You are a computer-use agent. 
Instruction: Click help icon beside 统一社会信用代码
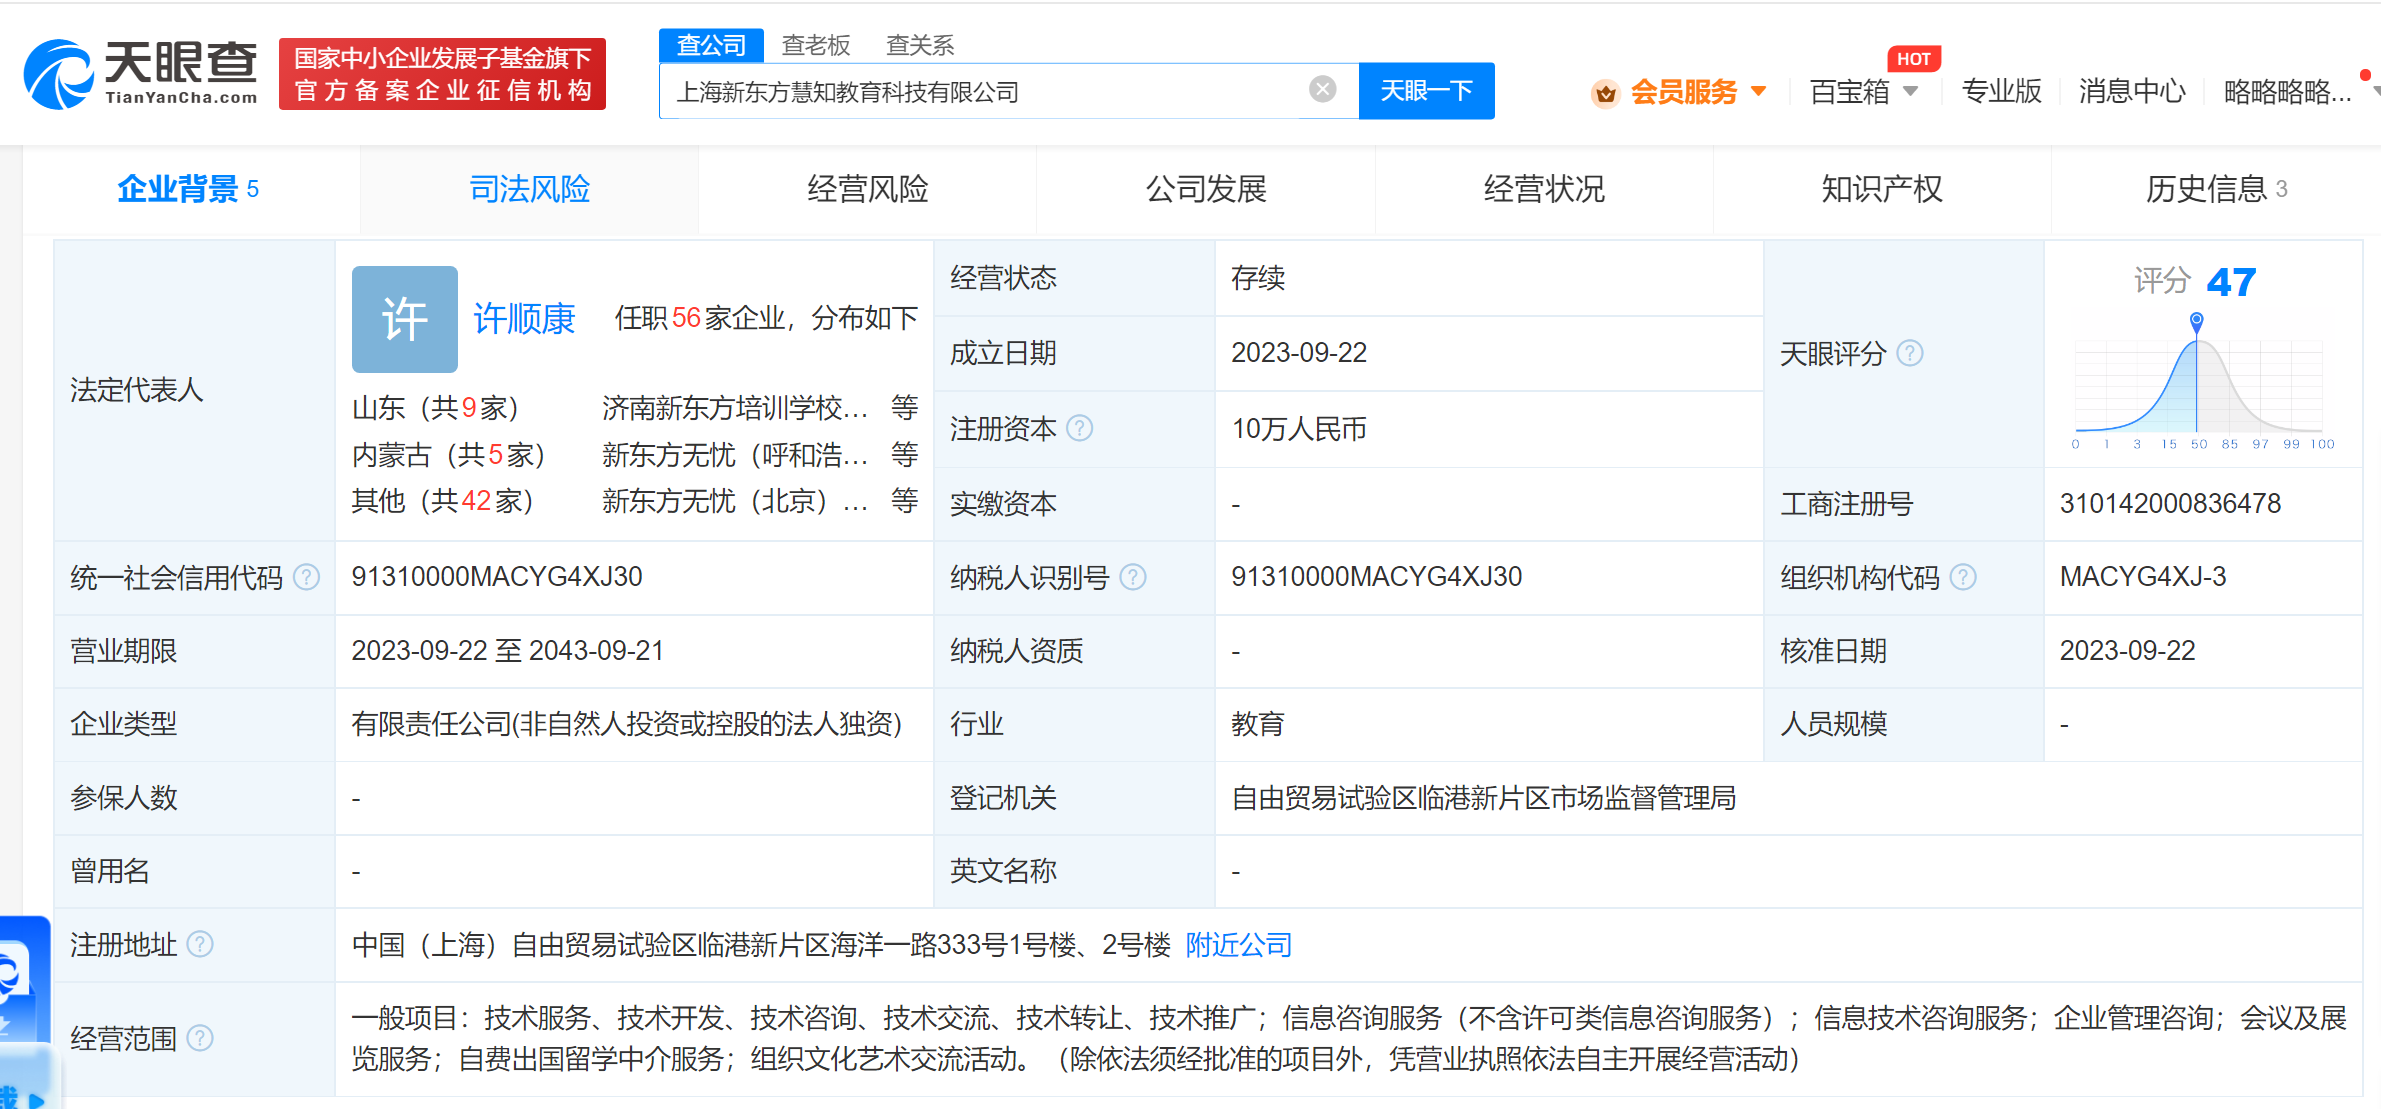[306, 577]
